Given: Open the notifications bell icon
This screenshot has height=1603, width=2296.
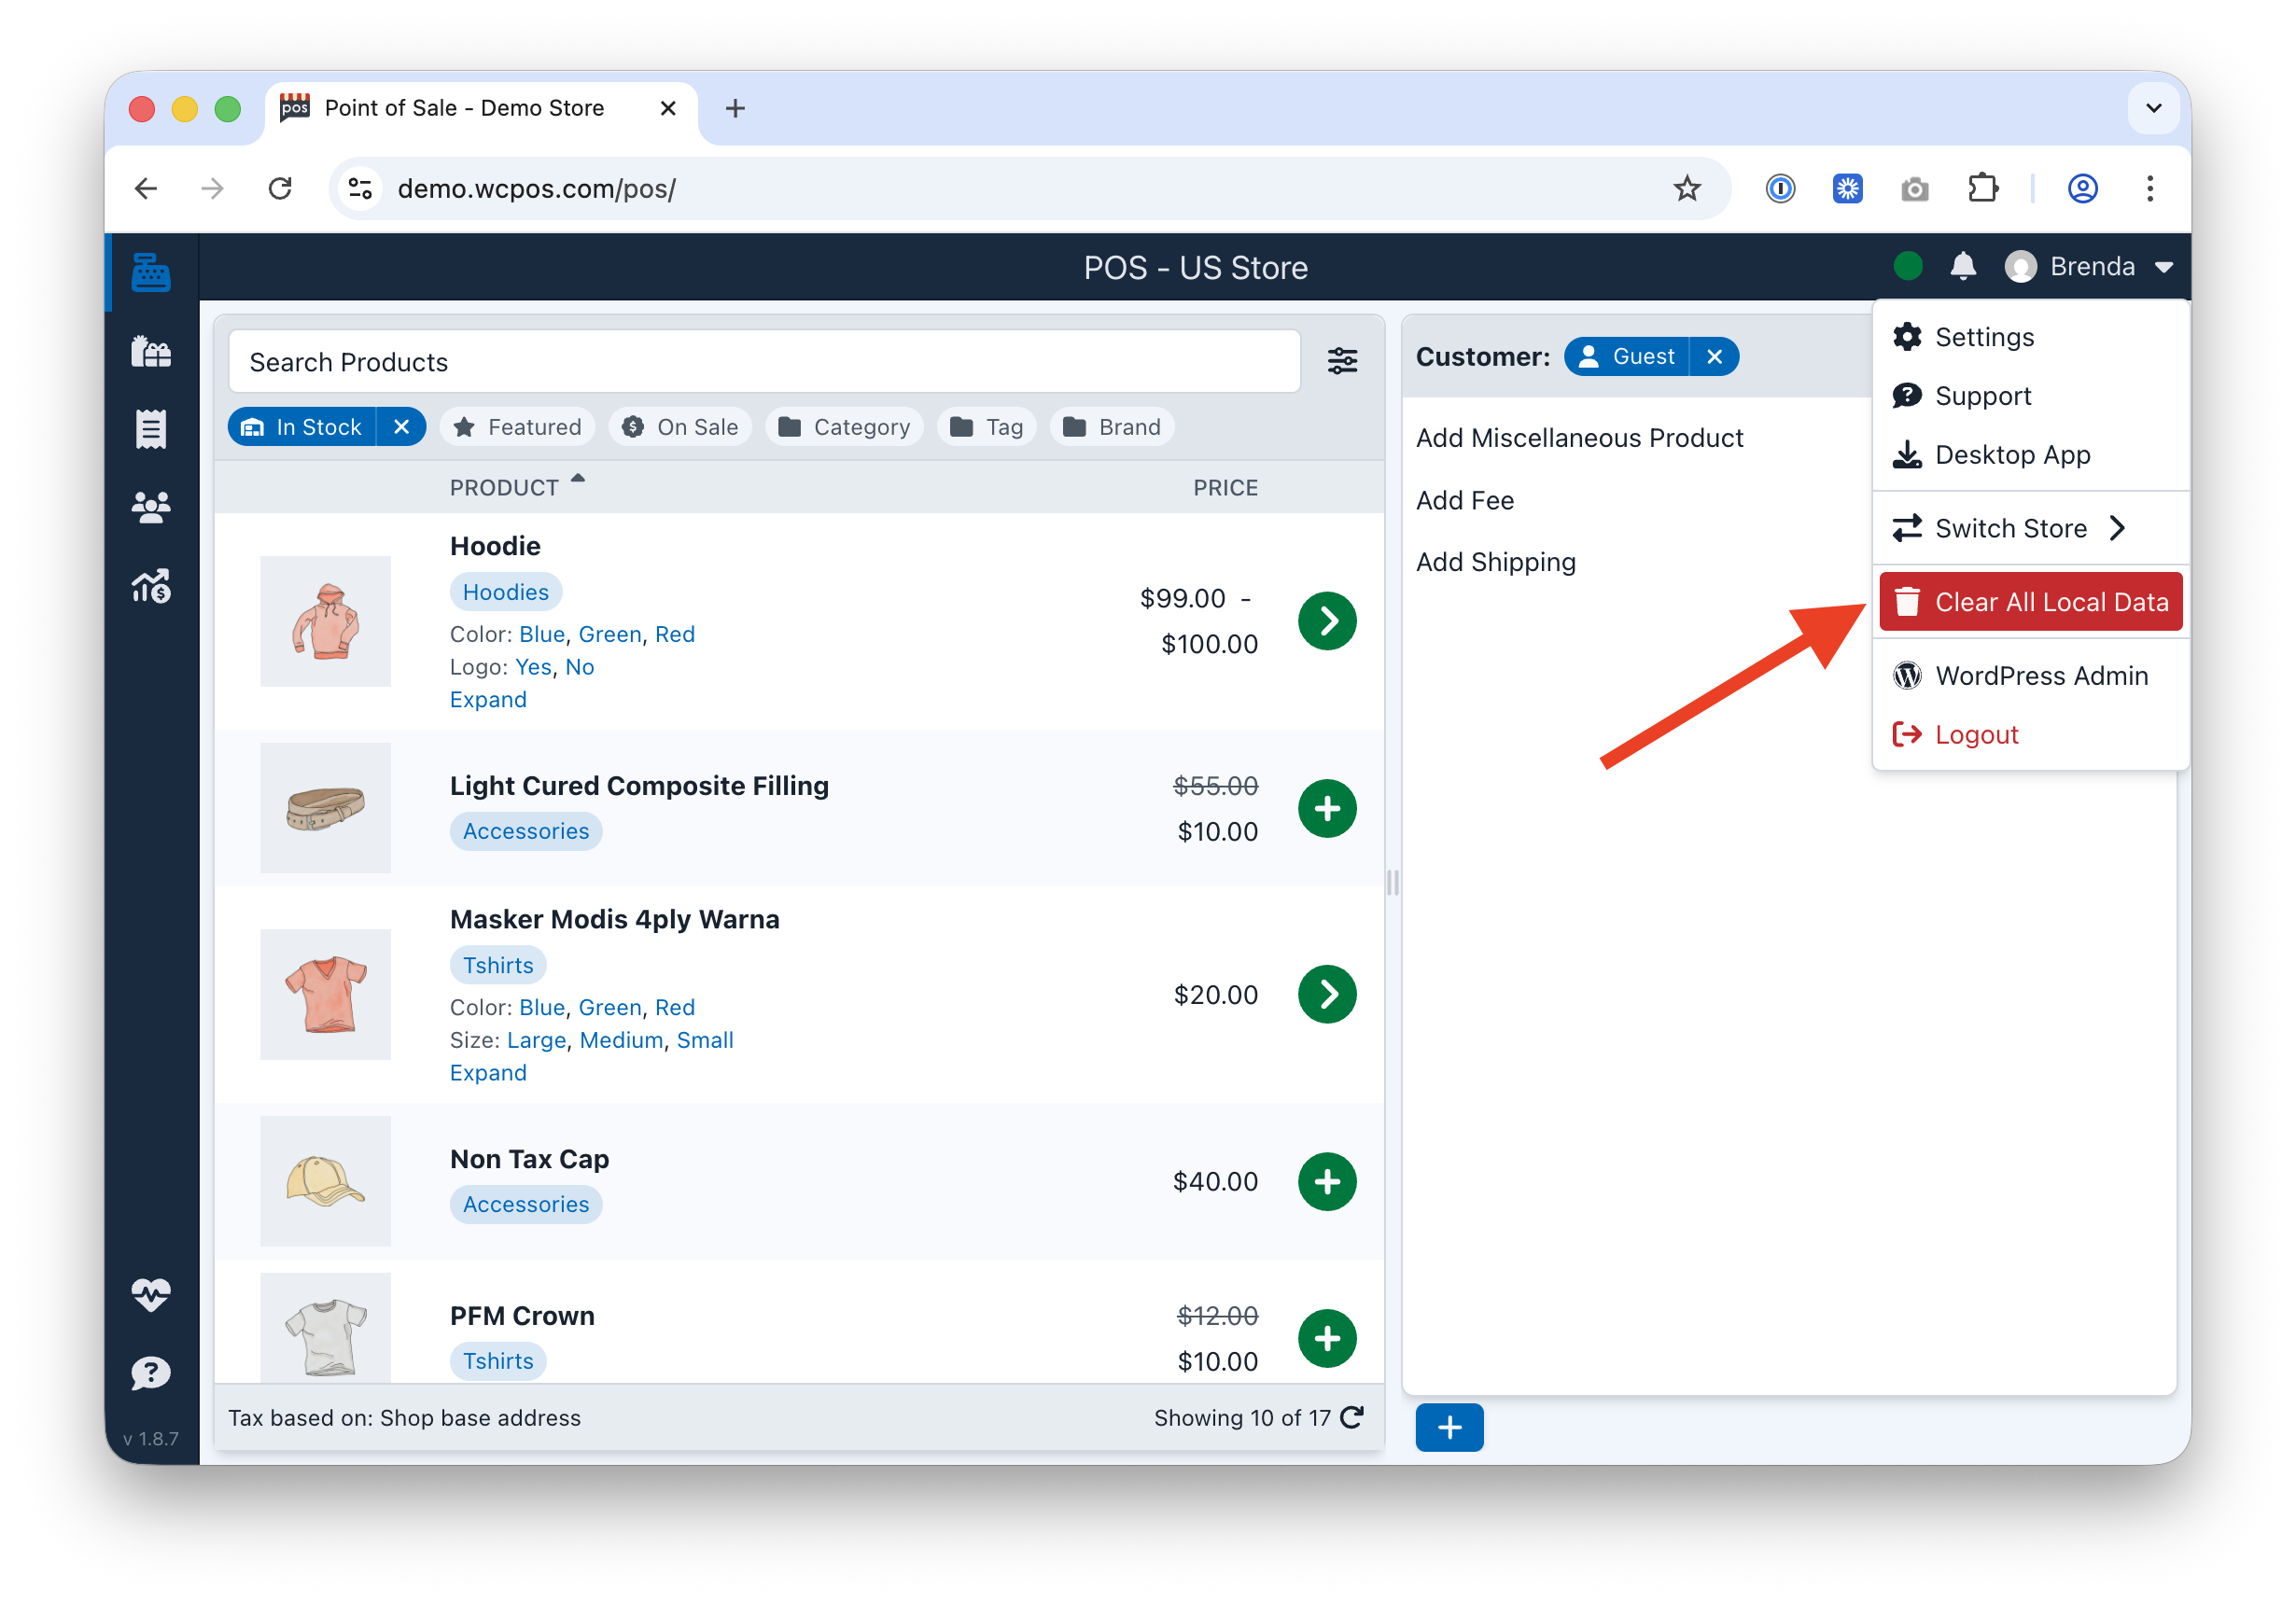Looking at the screenshot, I should [x=1963, y=266].
